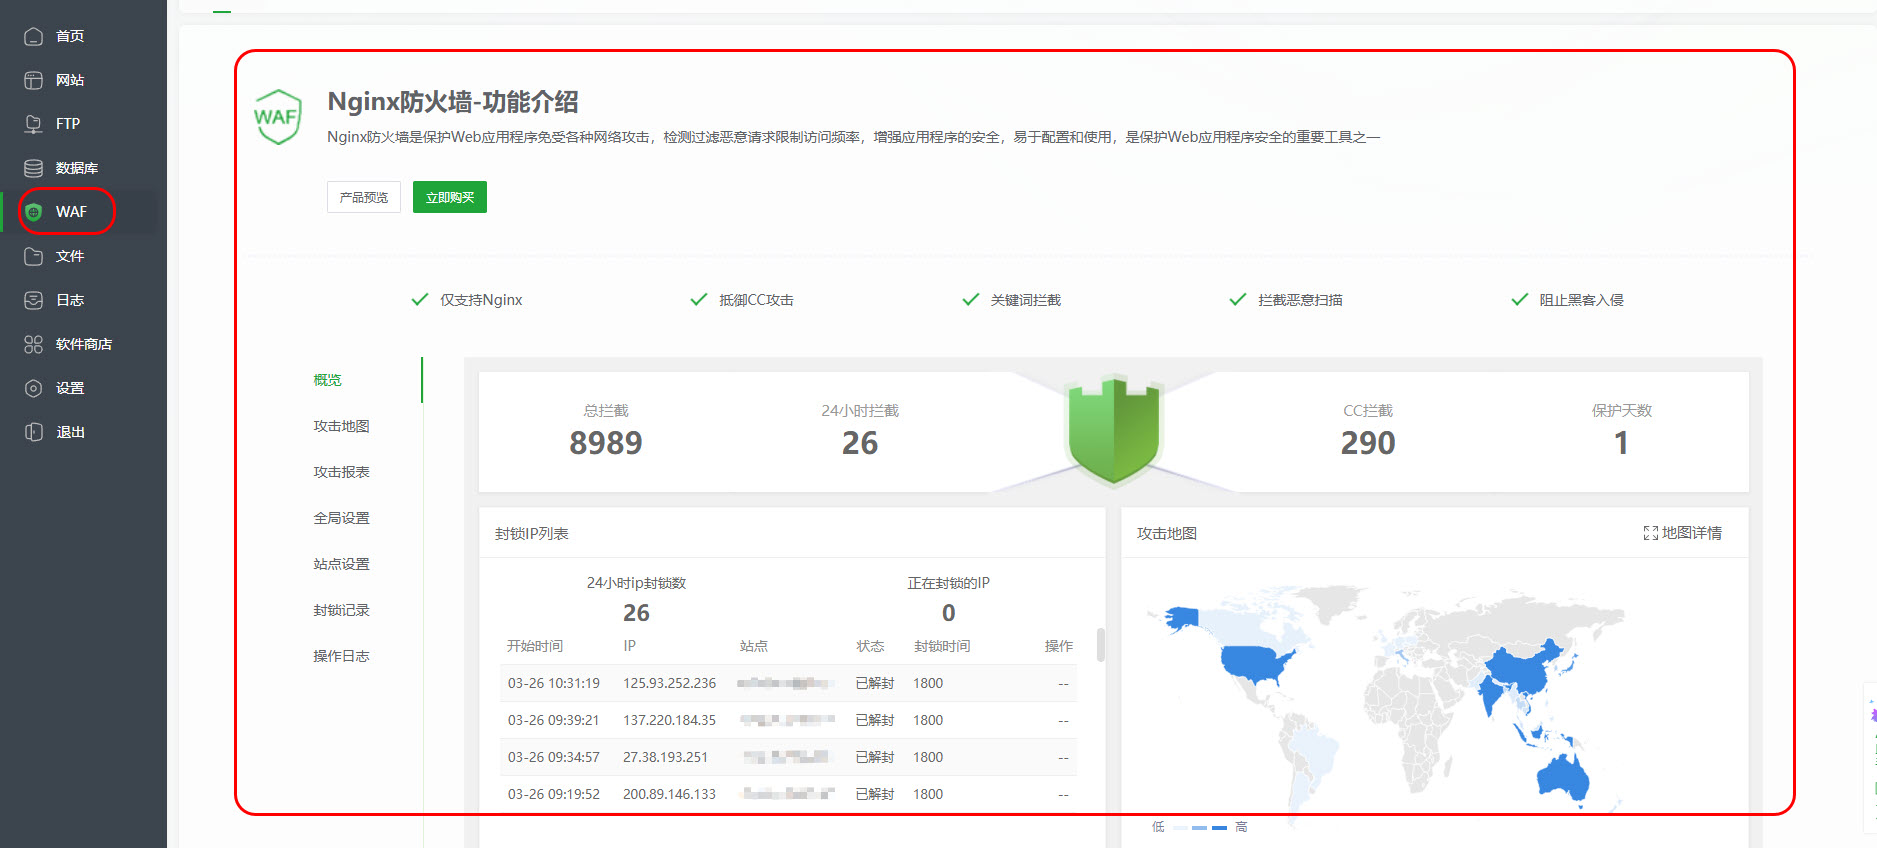Click the start time 03-26 09:39:21
This screenshot has width=1877, height=848.
(554, 720)
